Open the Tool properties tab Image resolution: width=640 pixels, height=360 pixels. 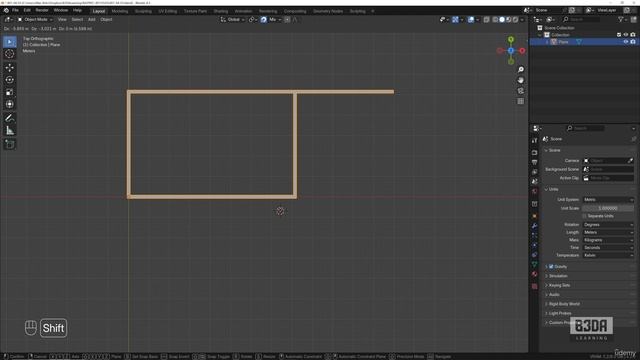tap(535, 140)
